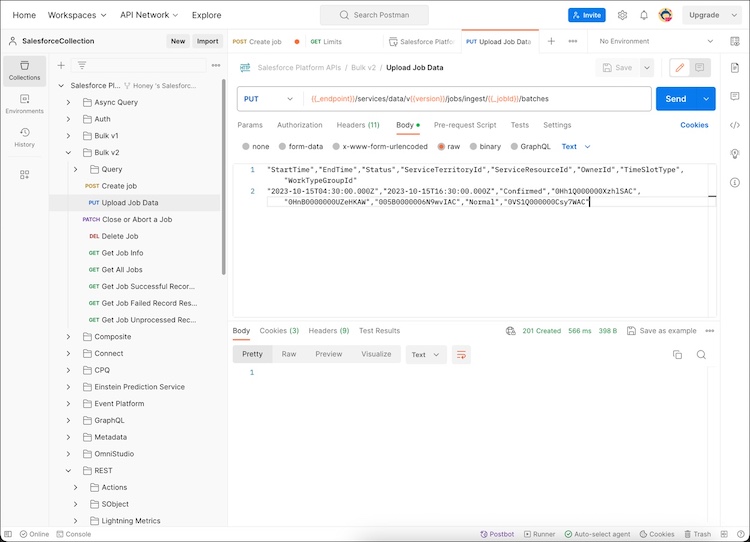Open the response Text format dropdown
This screenshot has width=750, height=542.
426,354
